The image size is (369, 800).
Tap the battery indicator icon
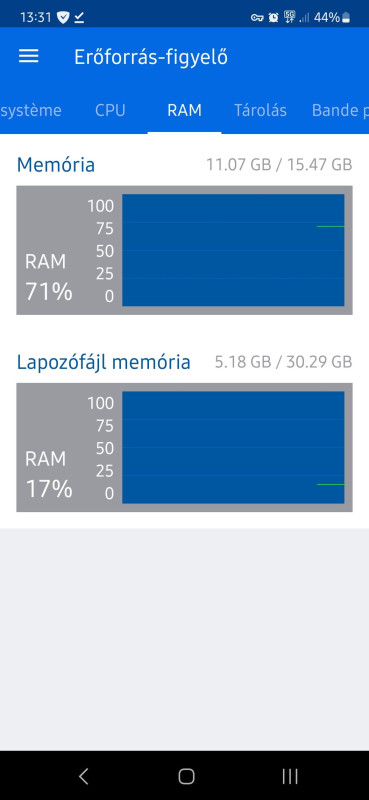click(x=346, y=18)
